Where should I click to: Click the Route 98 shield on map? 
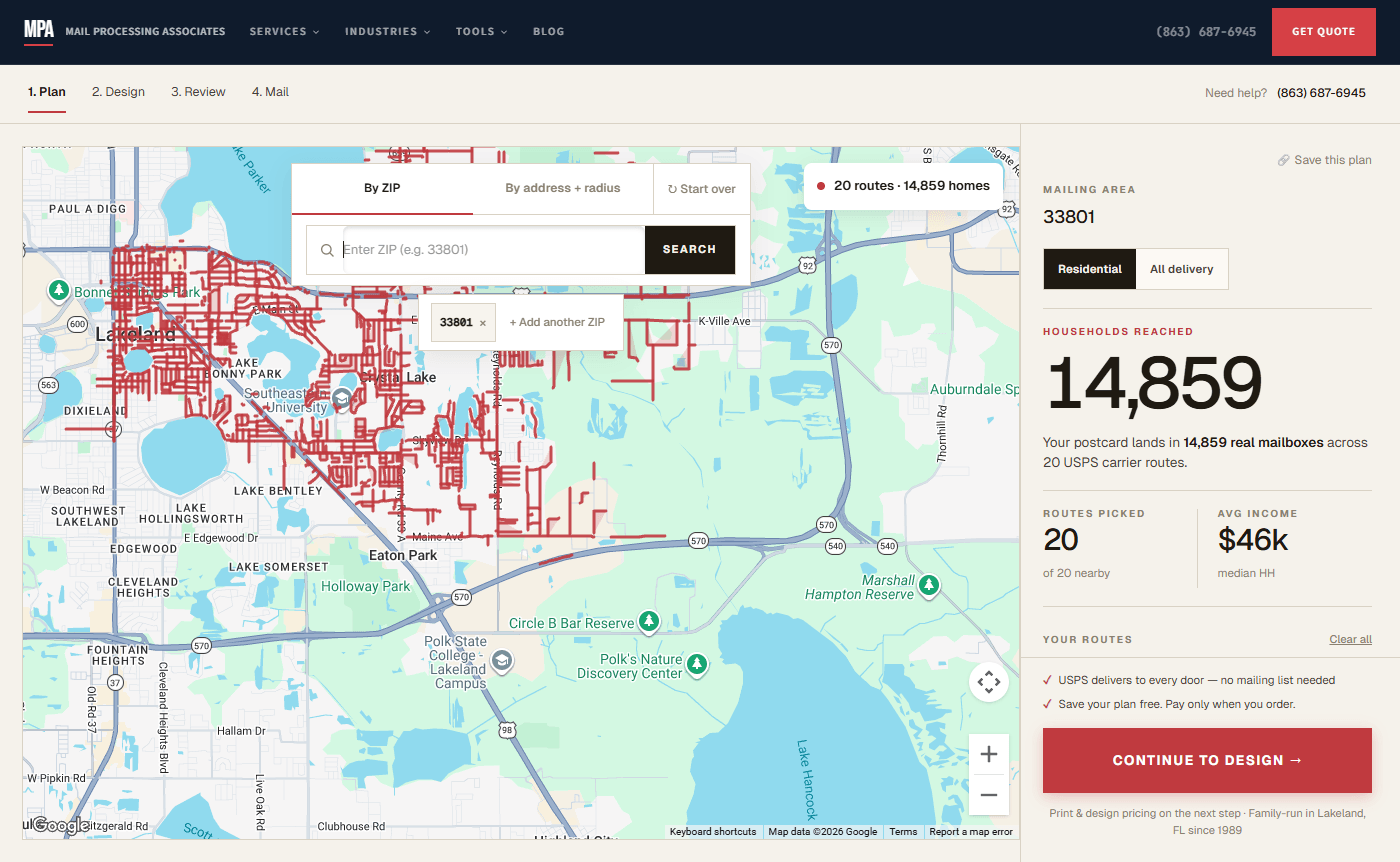tap(507, 730)
